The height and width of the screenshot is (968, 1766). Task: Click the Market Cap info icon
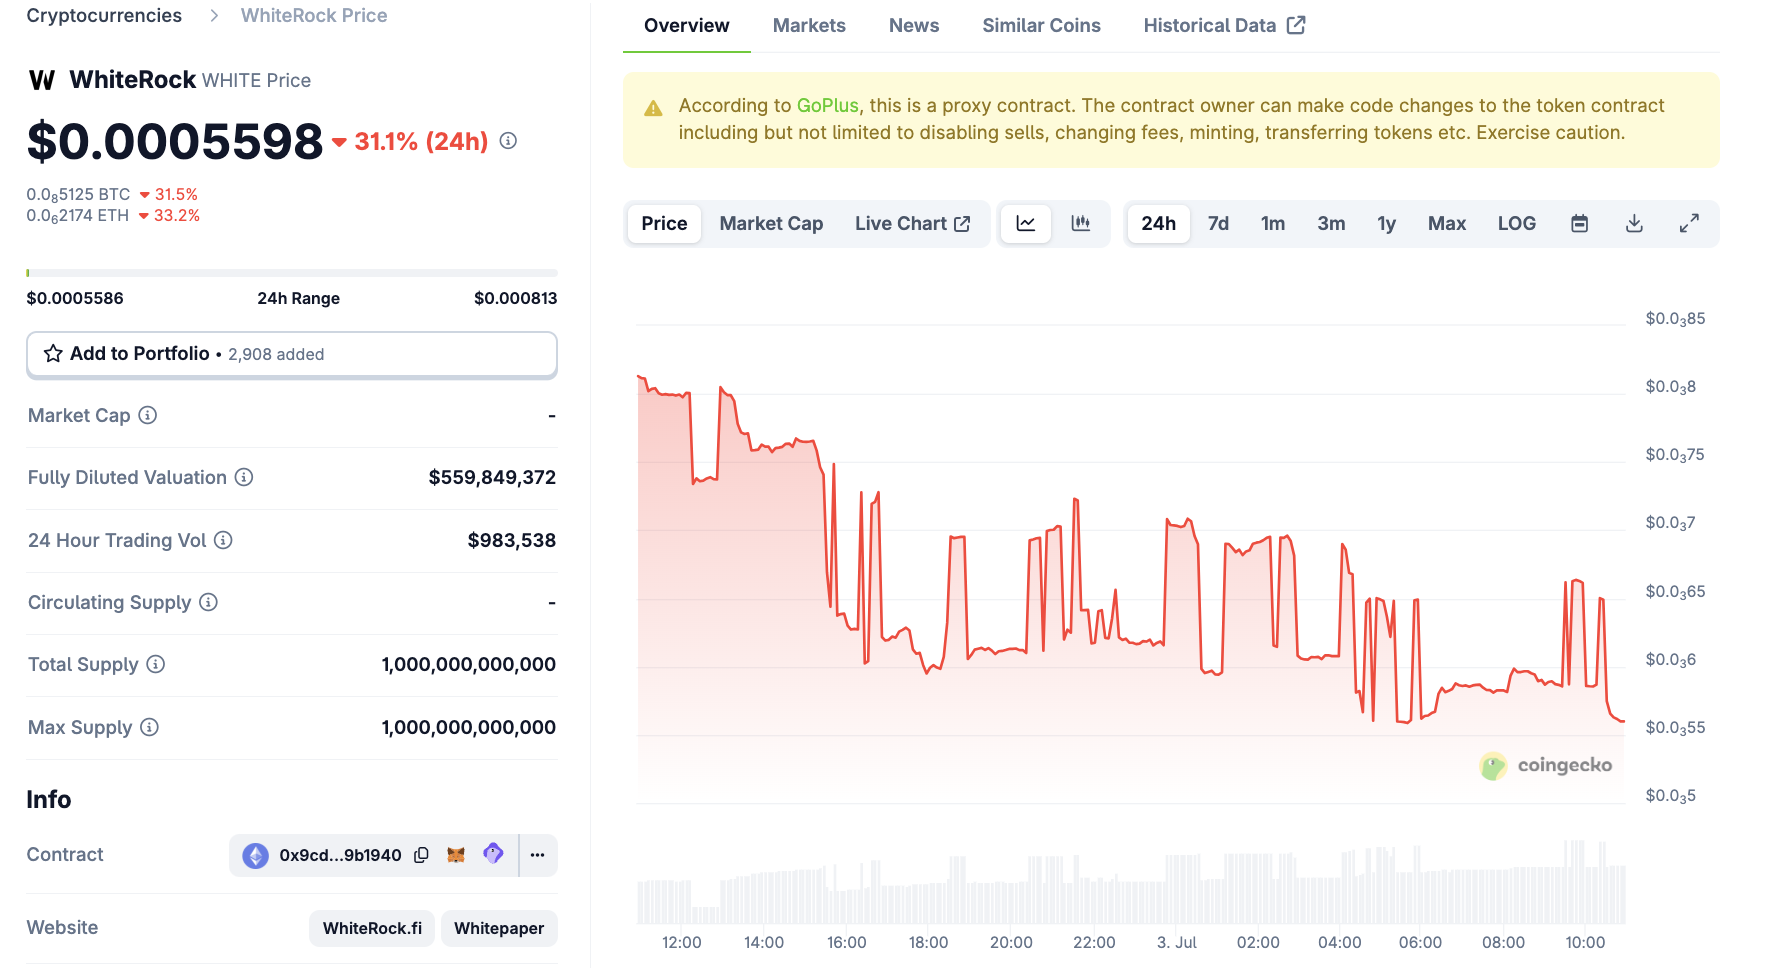pos(148,415)
